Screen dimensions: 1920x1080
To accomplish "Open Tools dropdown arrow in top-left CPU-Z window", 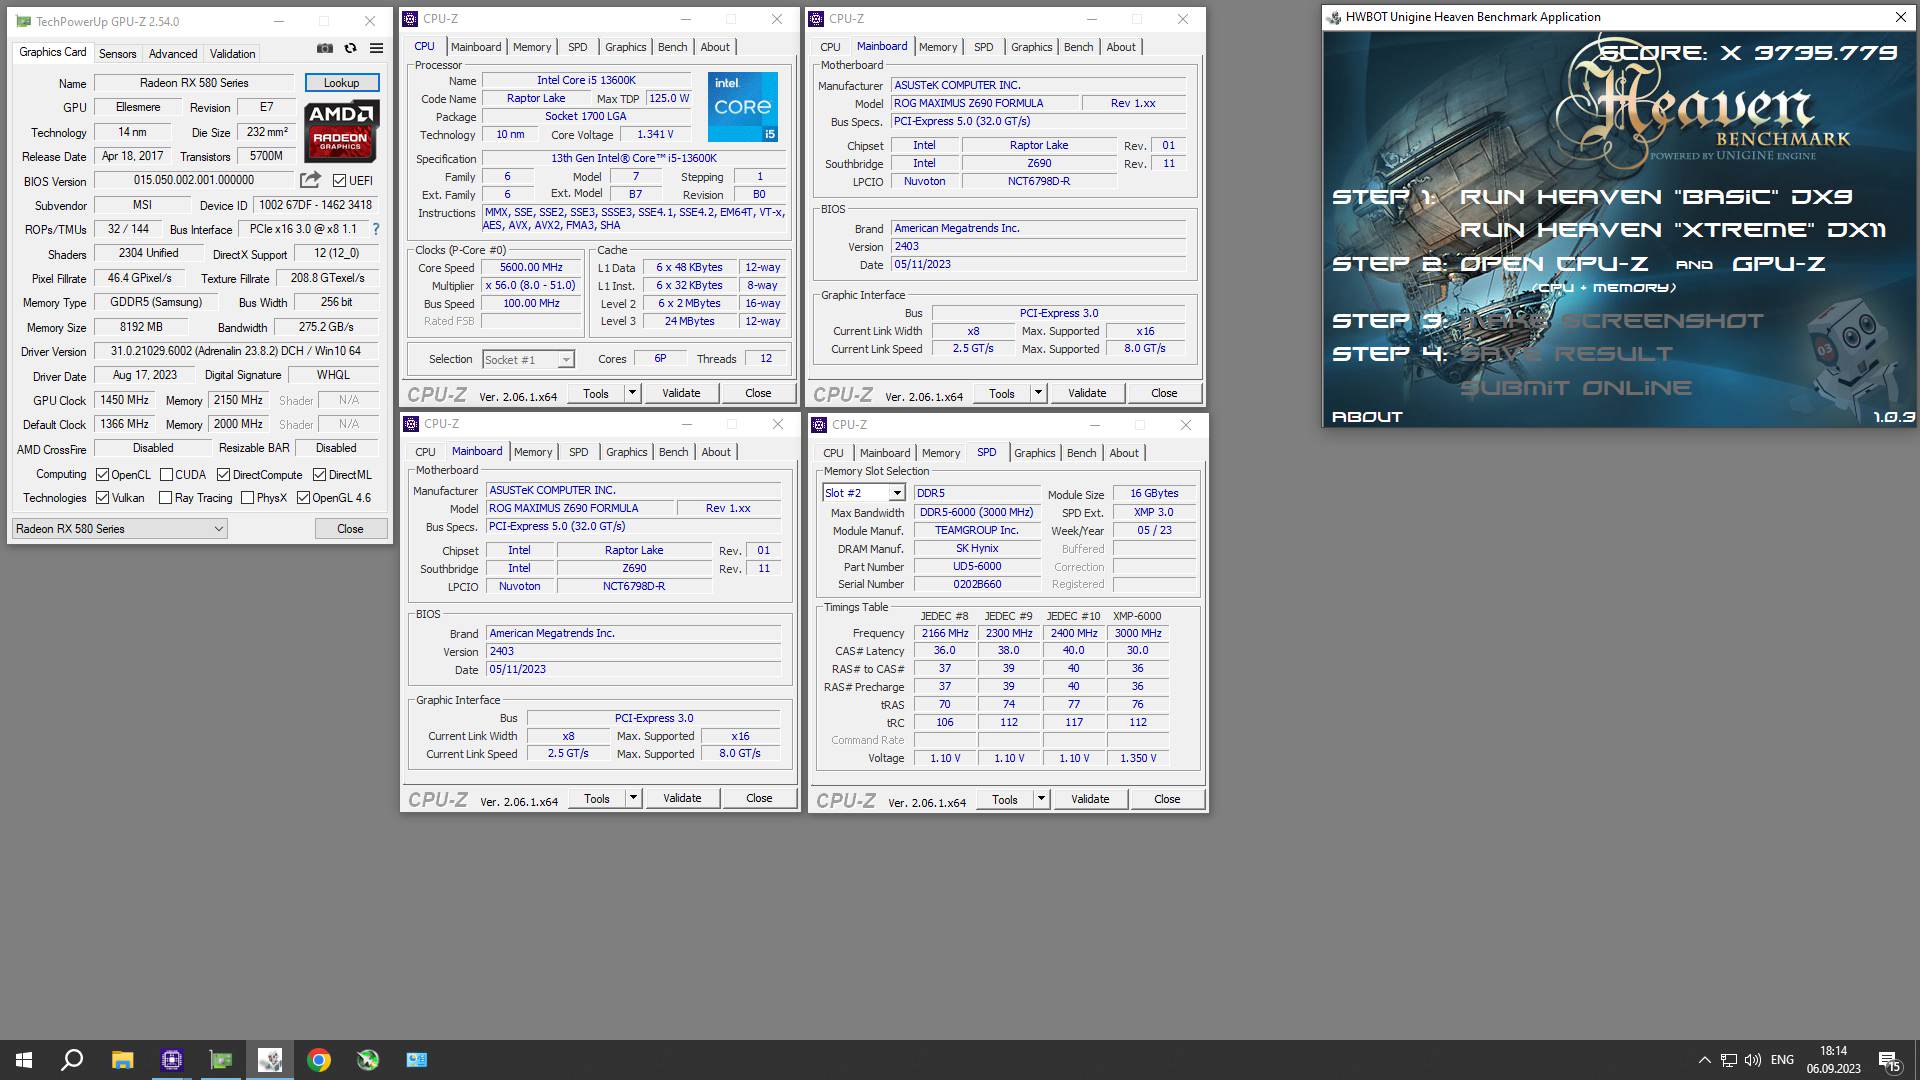I will (632, 393).
